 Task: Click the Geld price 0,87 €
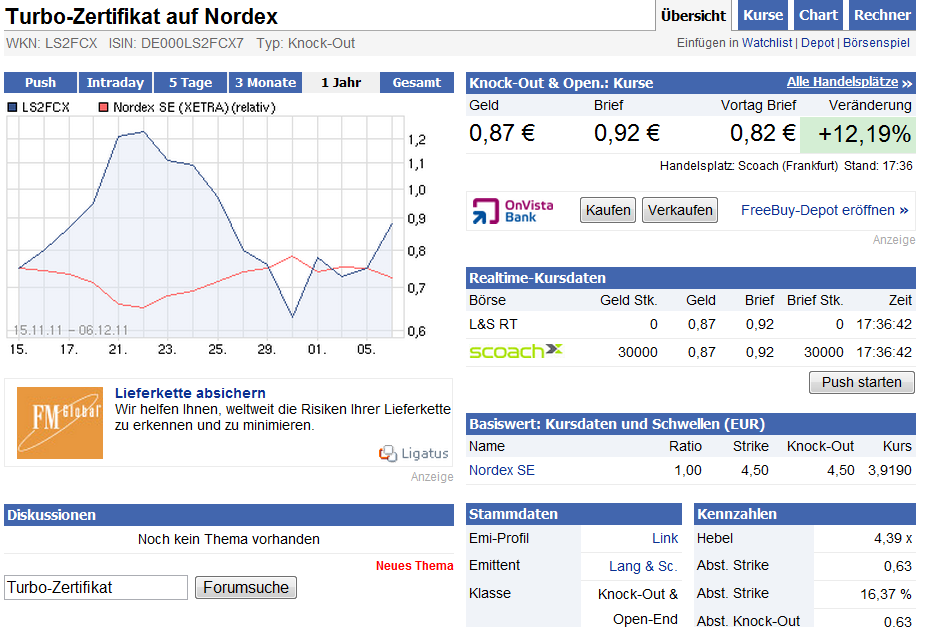(x=502, y=133)
